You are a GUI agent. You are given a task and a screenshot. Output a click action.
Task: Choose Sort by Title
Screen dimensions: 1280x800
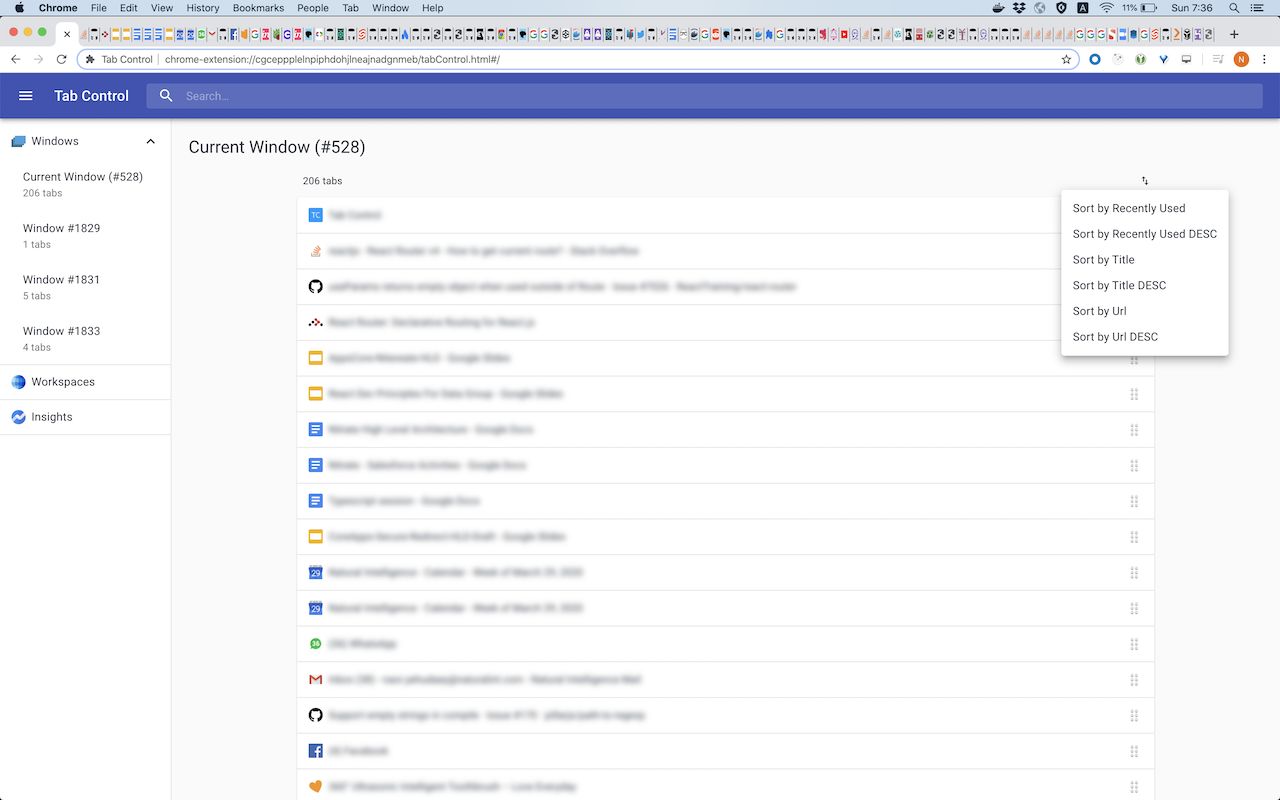[1145, 260]
